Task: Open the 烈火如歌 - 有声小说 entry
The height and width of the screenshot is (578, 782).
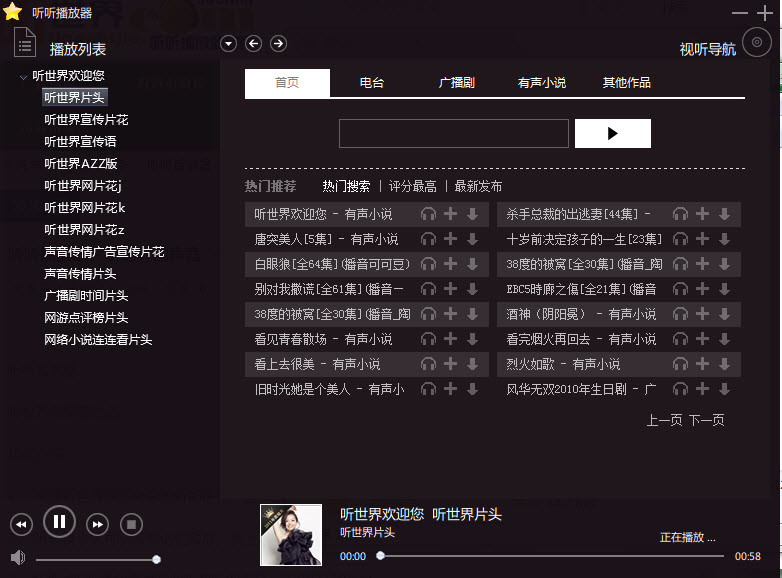Action: 563,364
